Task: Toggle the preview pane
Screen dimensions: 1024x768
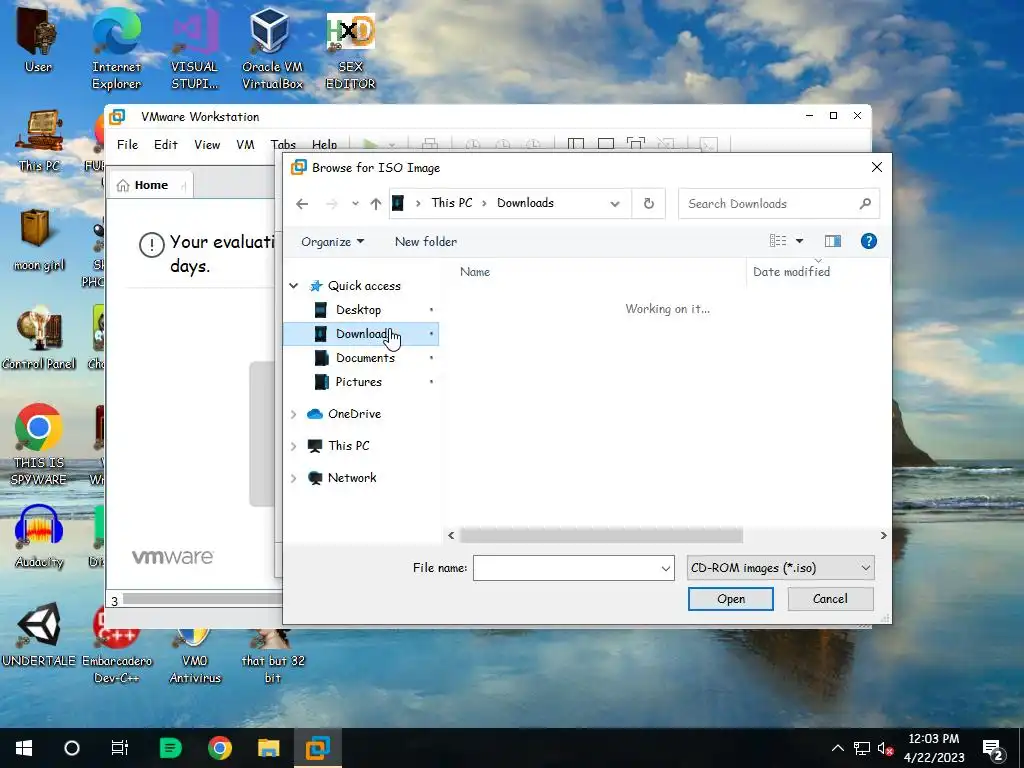Action: pos(833,241)
